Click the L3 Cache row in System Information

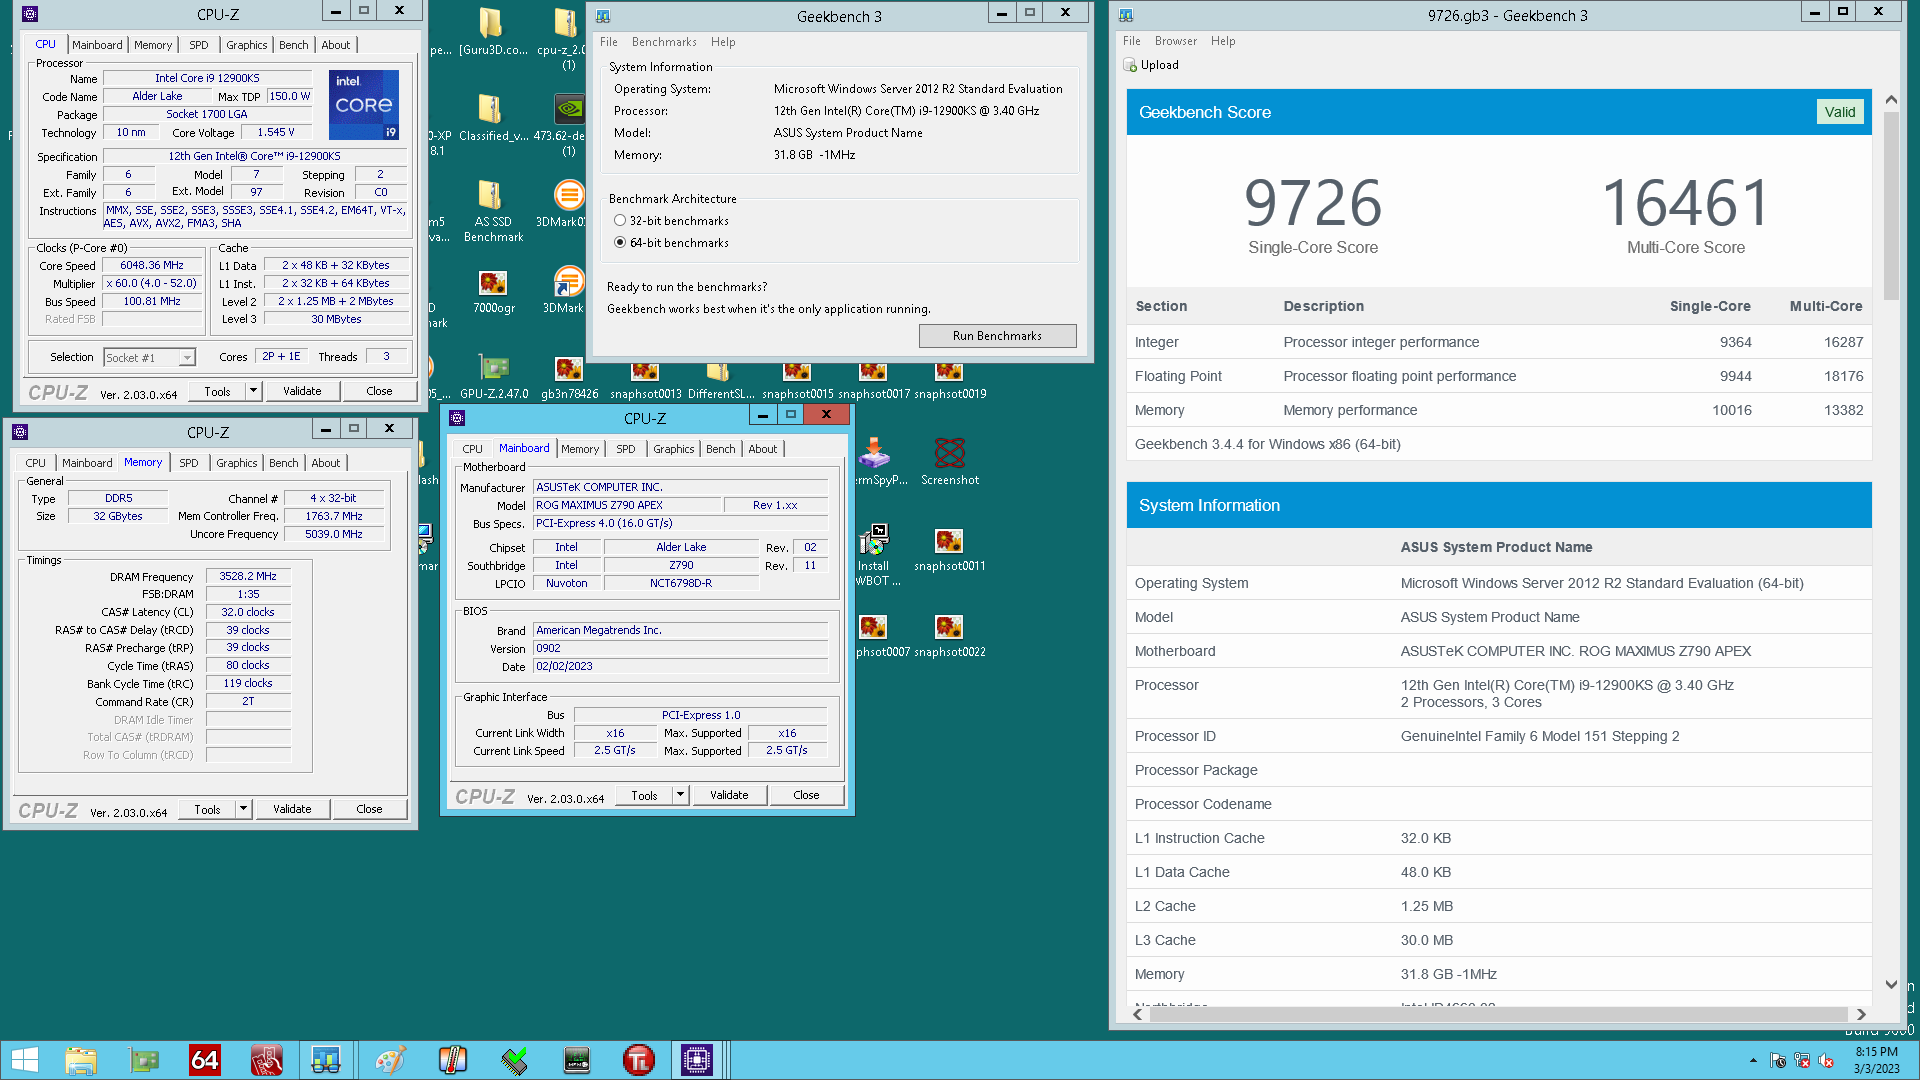(x=1498, y=940)
